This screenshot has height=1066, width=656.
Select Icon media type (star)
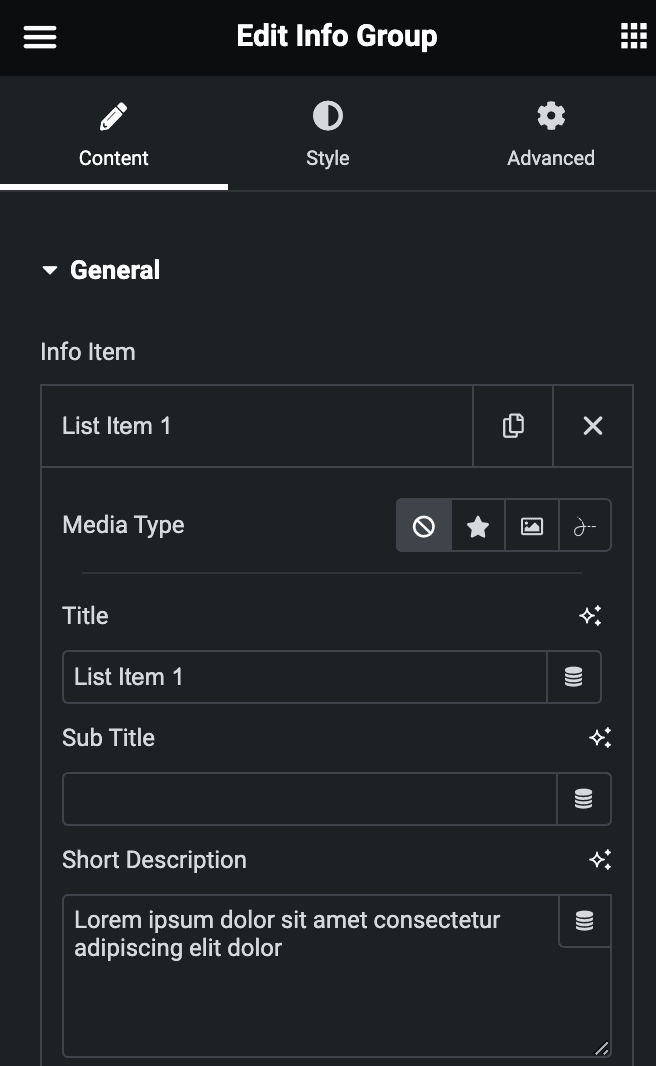coord(478,526)
